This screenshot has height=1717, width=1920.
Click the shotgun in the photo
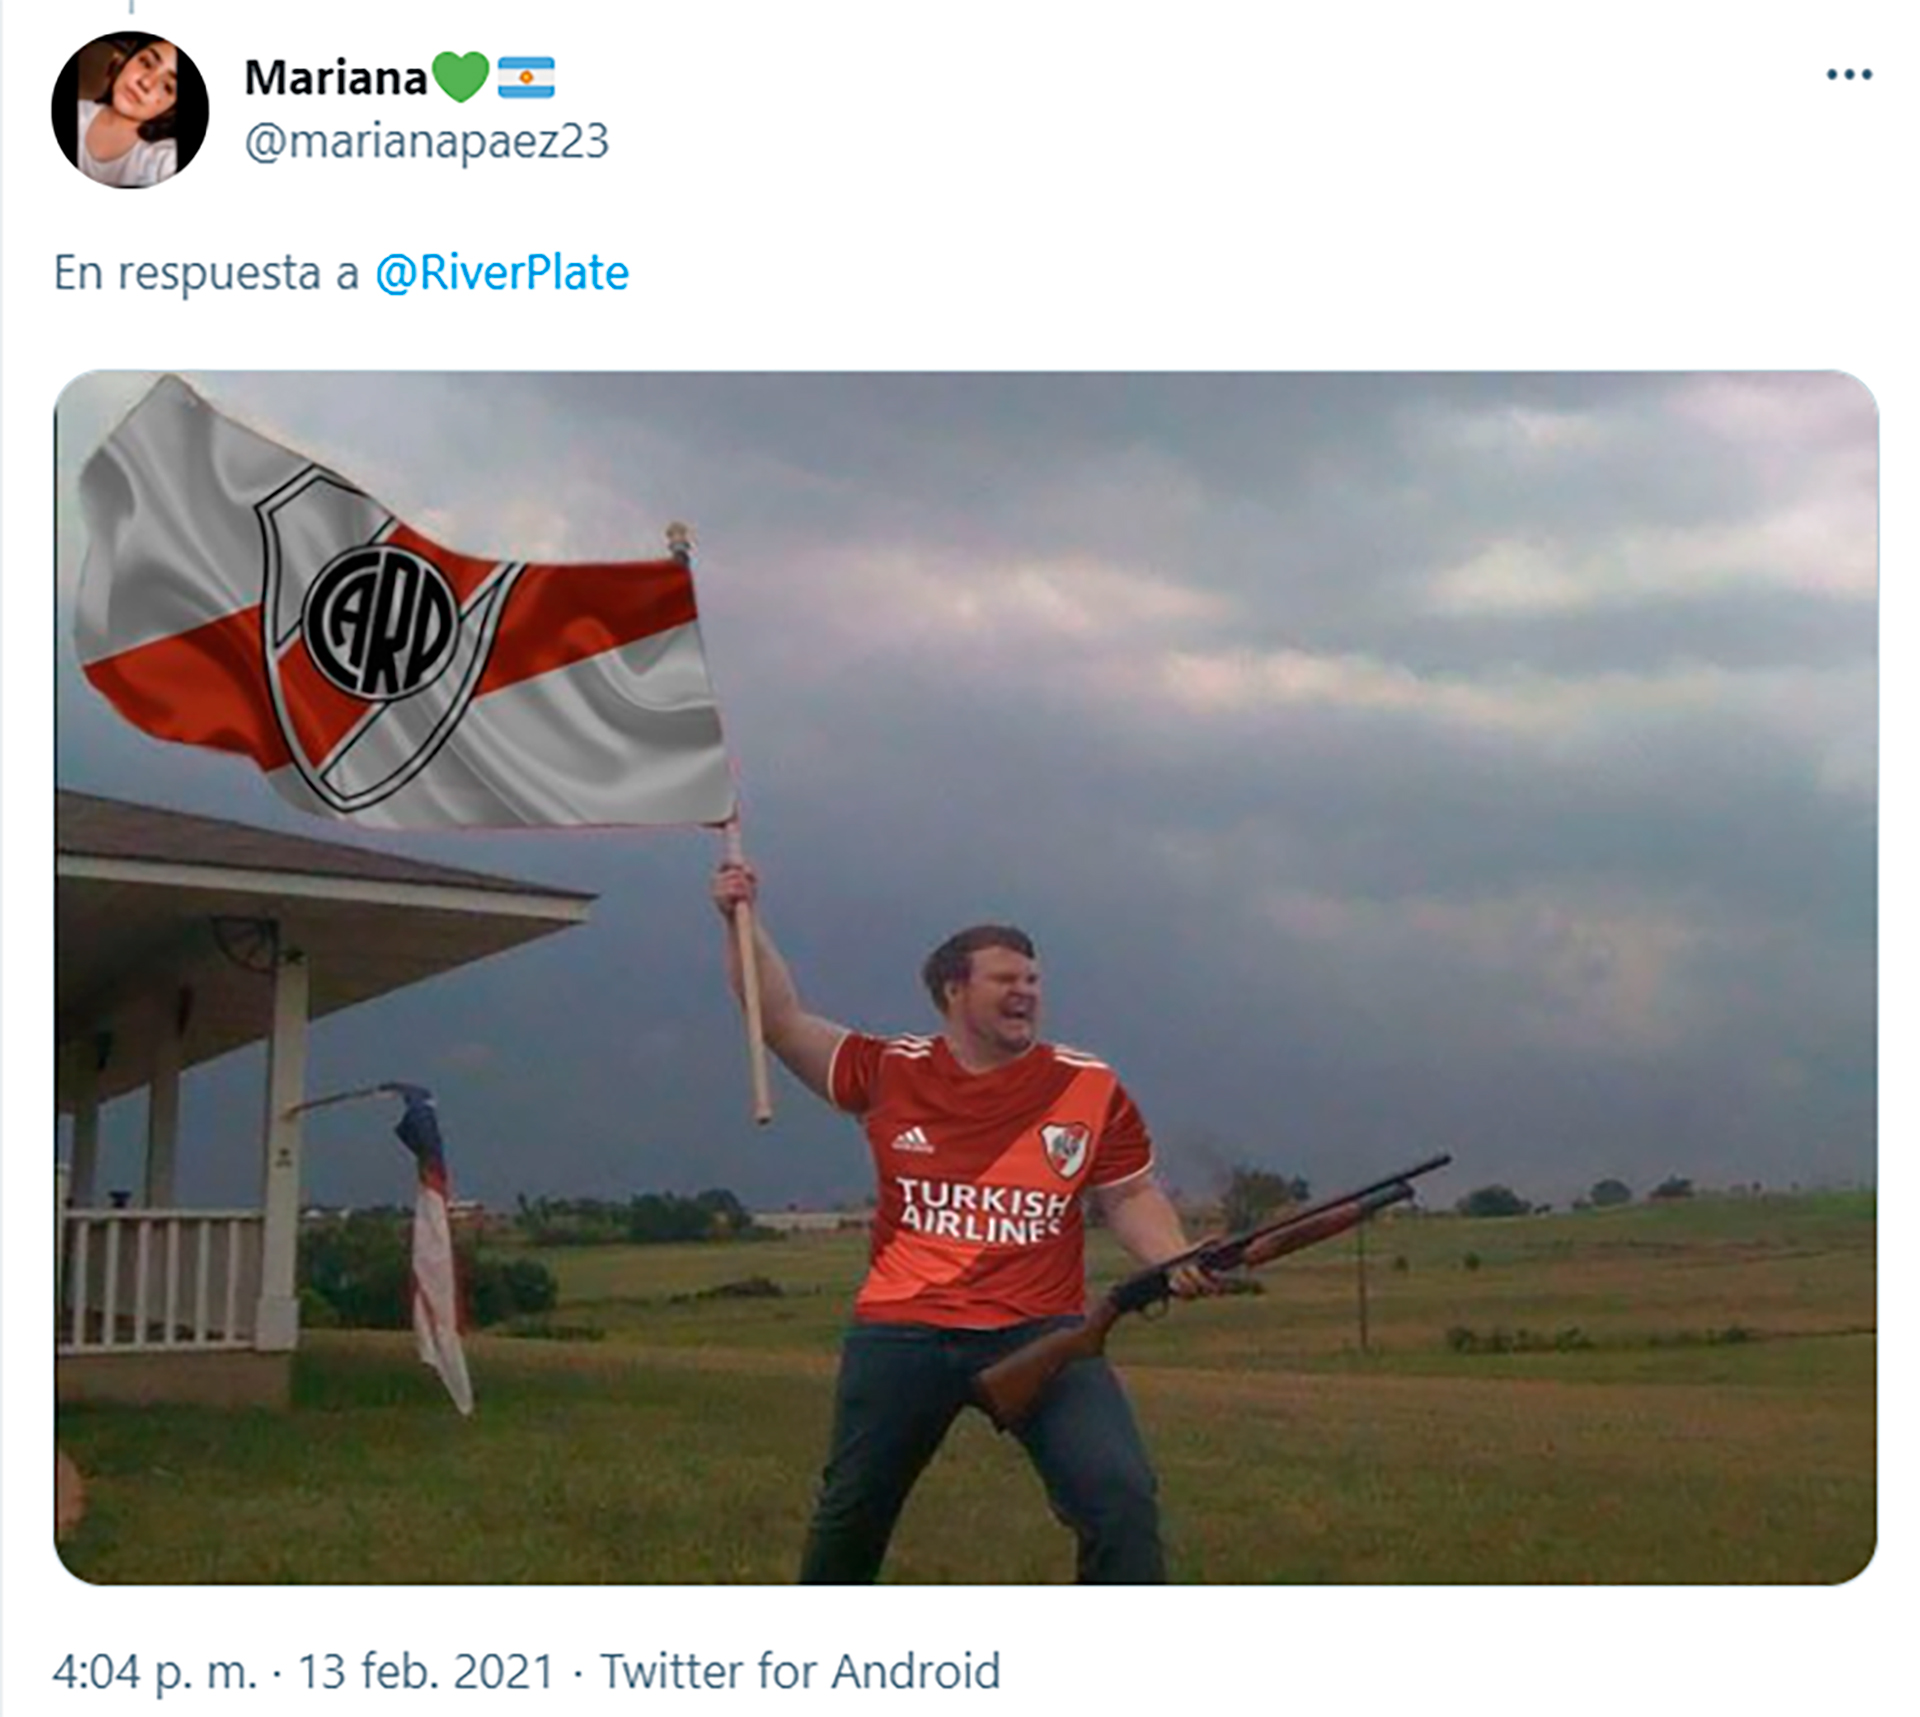pyautogui.click(x=1212, y=1290)
